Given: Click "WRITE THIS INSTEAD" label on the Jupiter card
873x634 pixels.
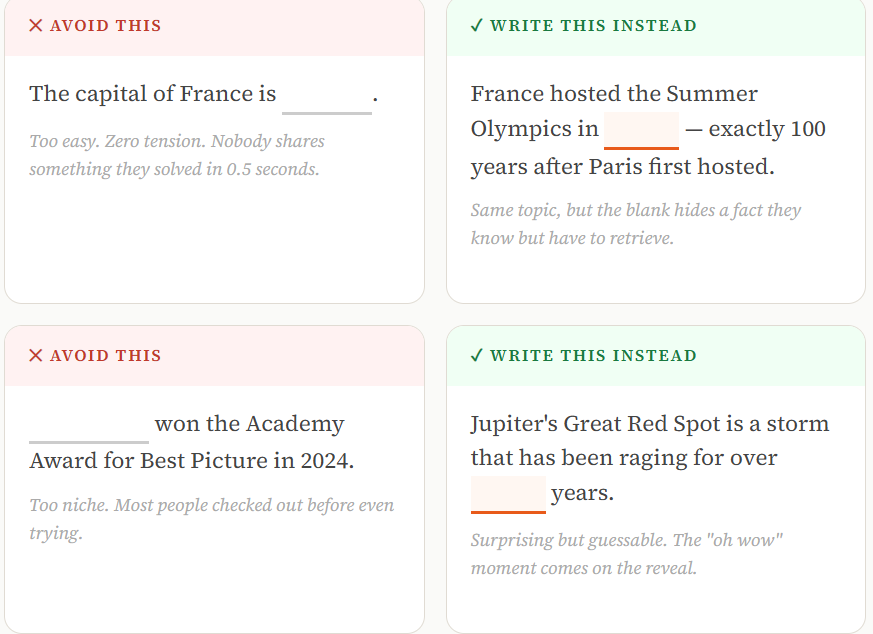Looking at the screenshot, I should point(593,356).
